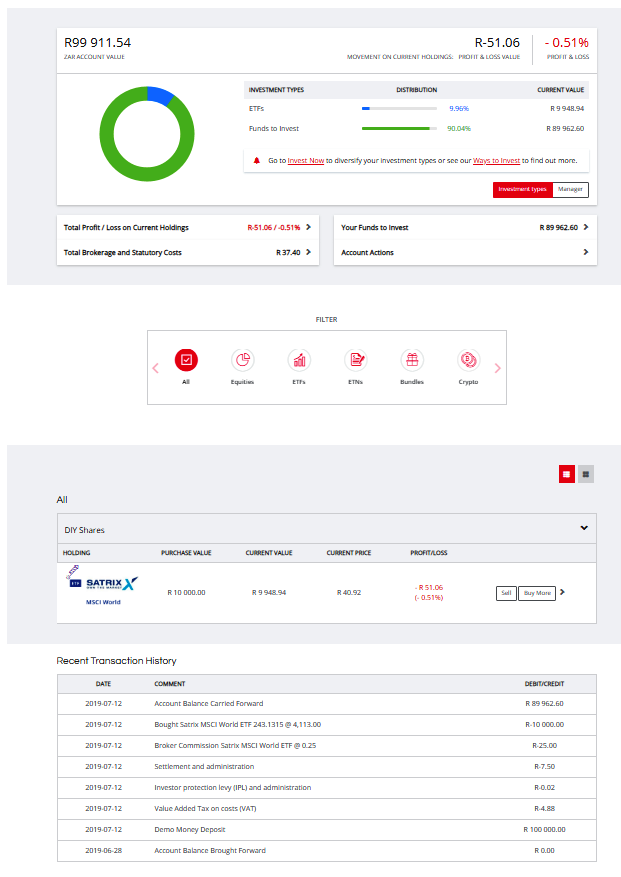
Task: Filter holdings by Equities
Action: coord(243,360)
